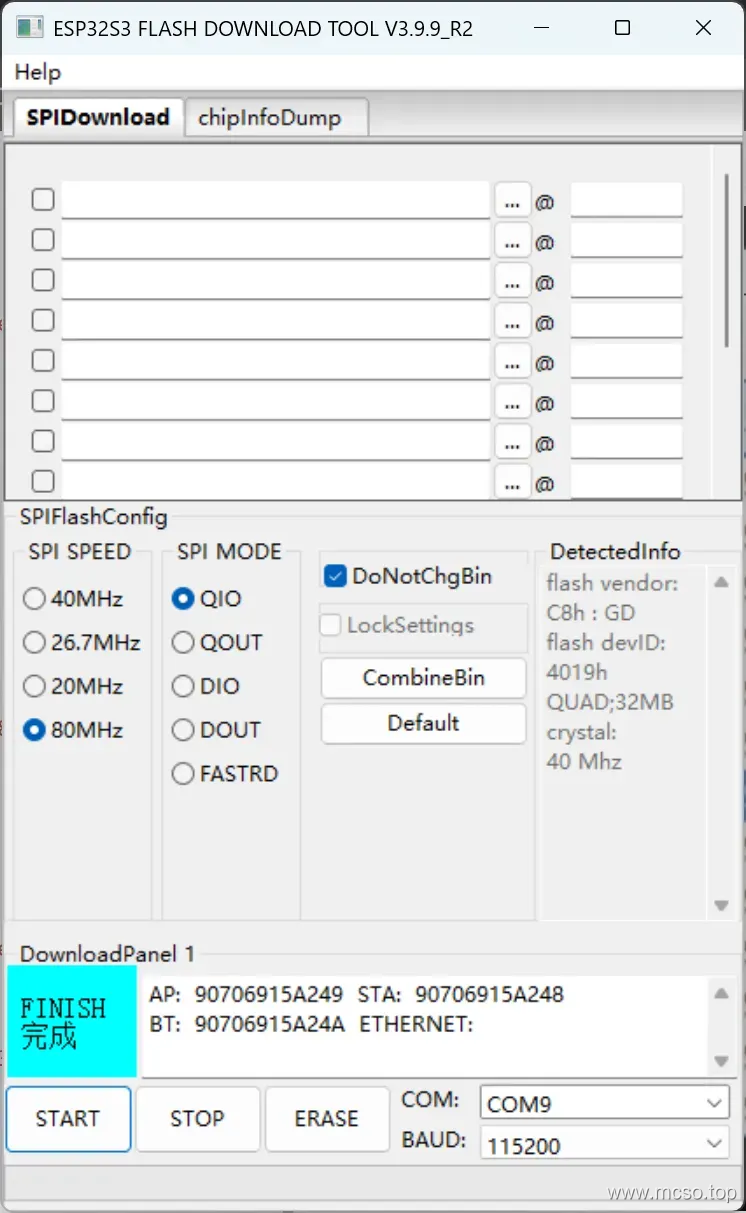The image size is (746, 1213).
Task: Click the first row's address field after @
Action: tap(626, 200)
